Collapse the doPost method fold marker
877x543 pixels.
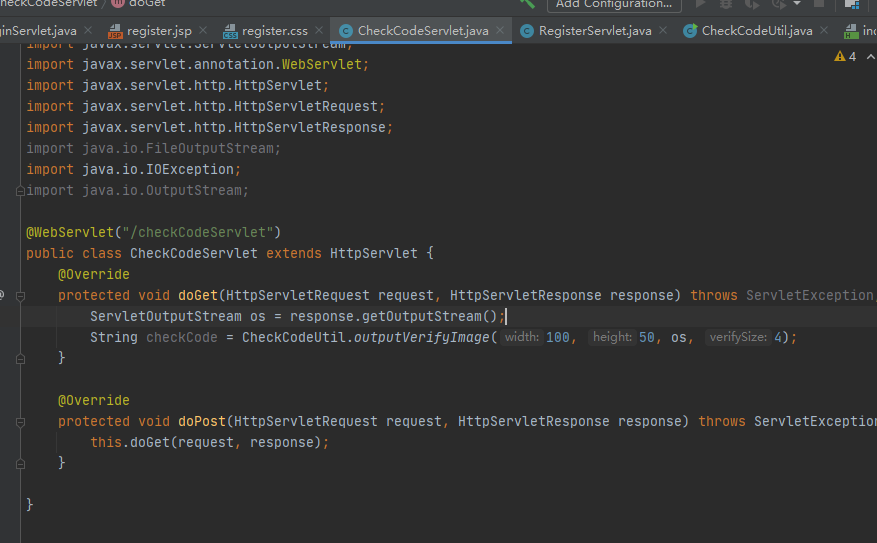pyautogui.click(x=20, y=422)
